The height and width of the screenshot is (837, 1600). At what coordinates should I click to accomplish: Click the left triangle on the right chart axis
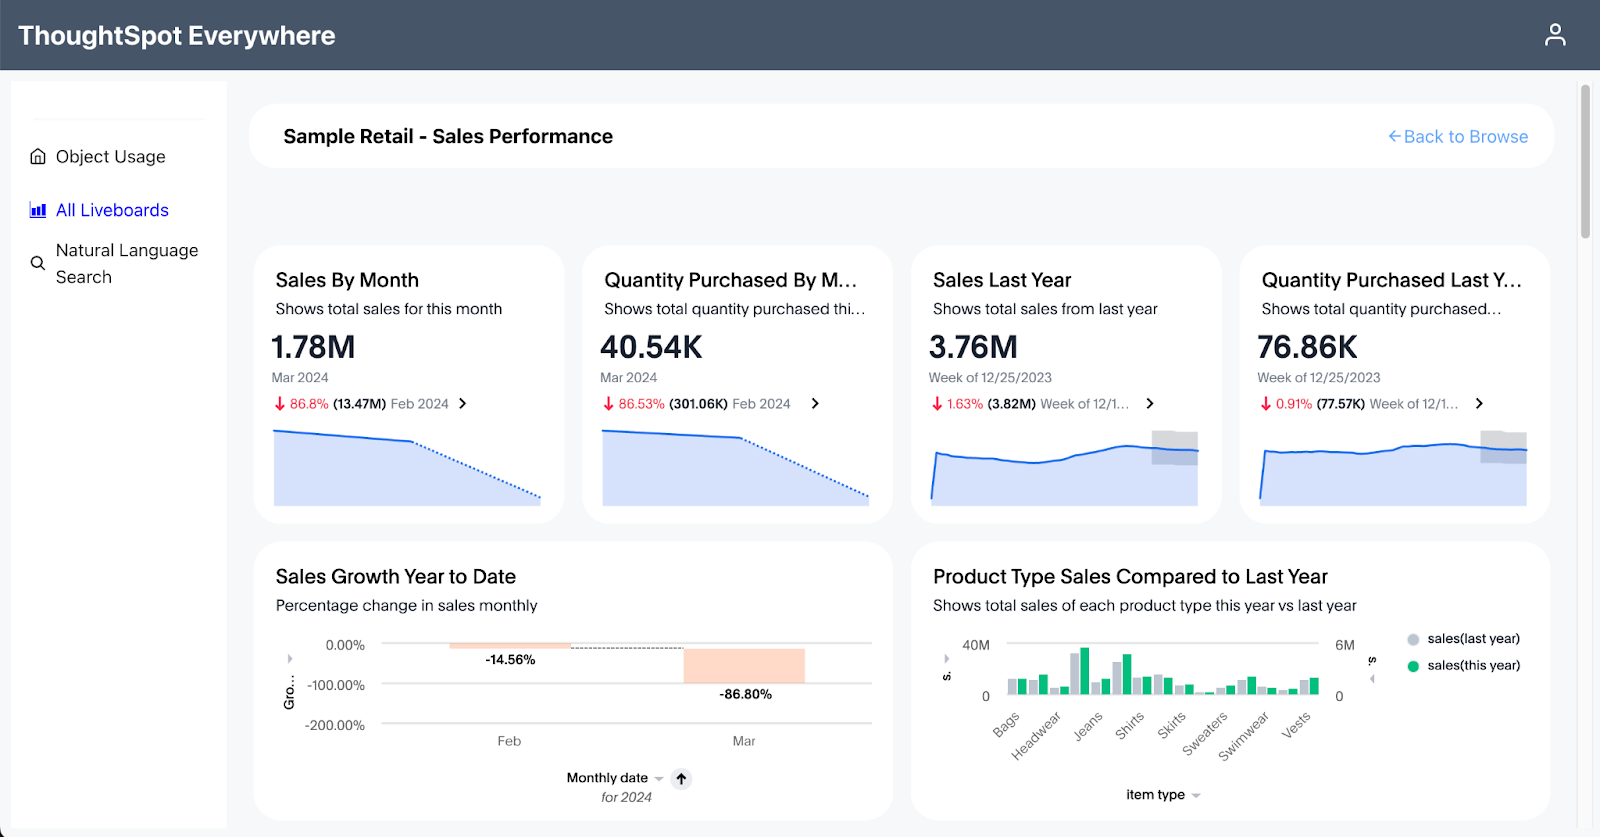click(x=1372, y=679)
